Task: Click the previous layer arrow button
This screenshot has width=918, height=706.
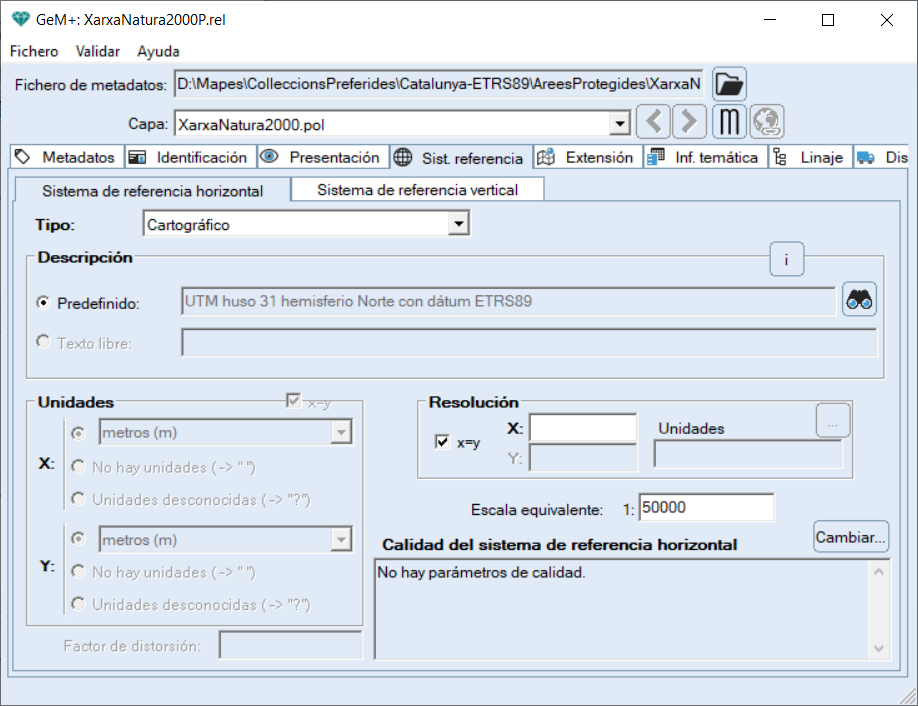Action: click(654, 122)
